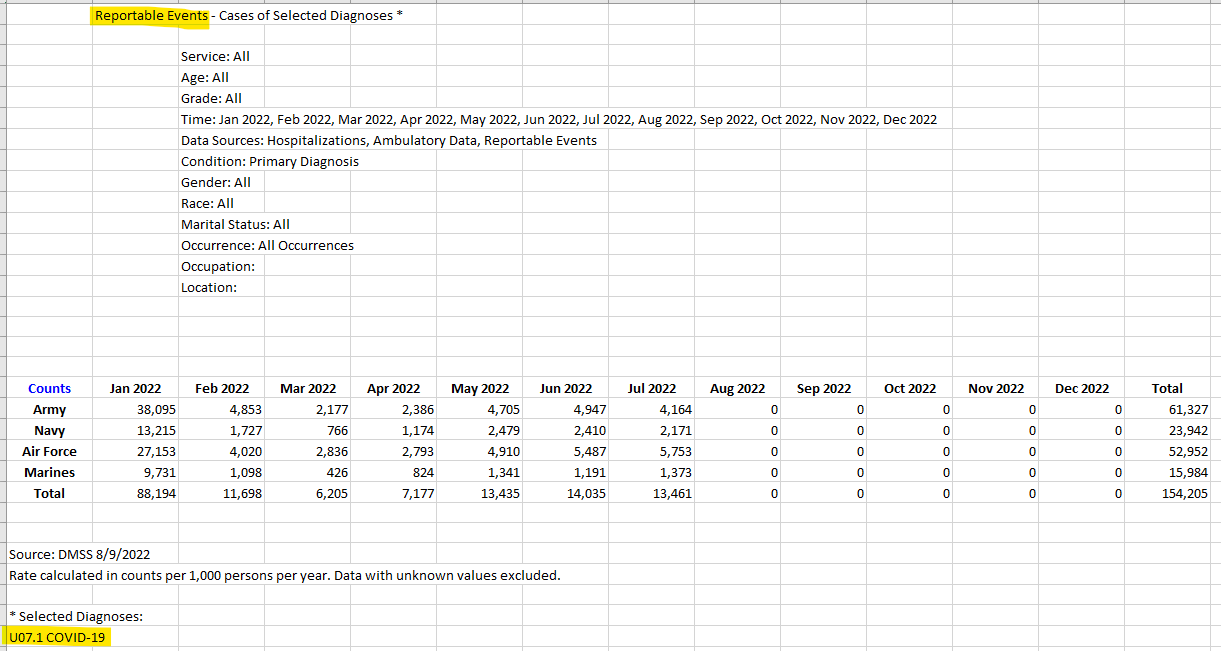
Task: Select the Age: All cell
Action: 205,77
